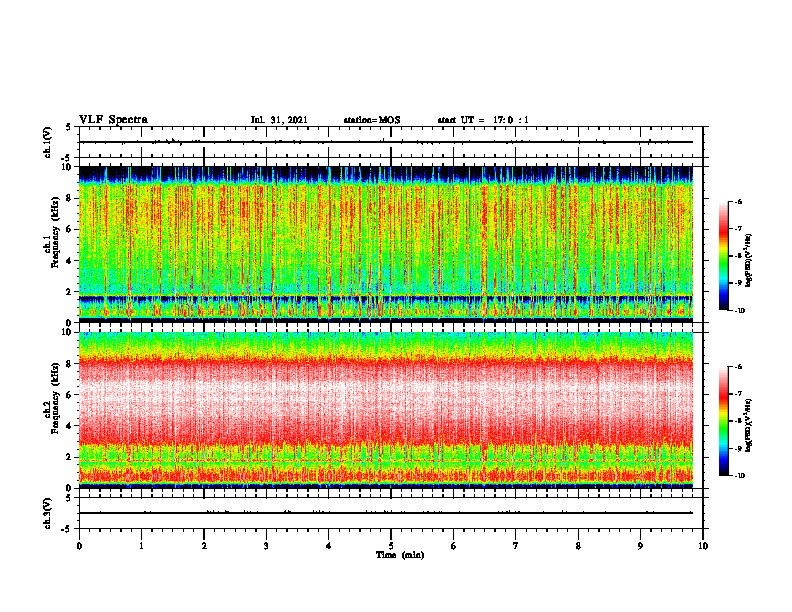This screenshot has height=612, width=792.
Task: Click the '8' kHz tick on ch.2 frequency axis
Action: click(x=70, y=364)
